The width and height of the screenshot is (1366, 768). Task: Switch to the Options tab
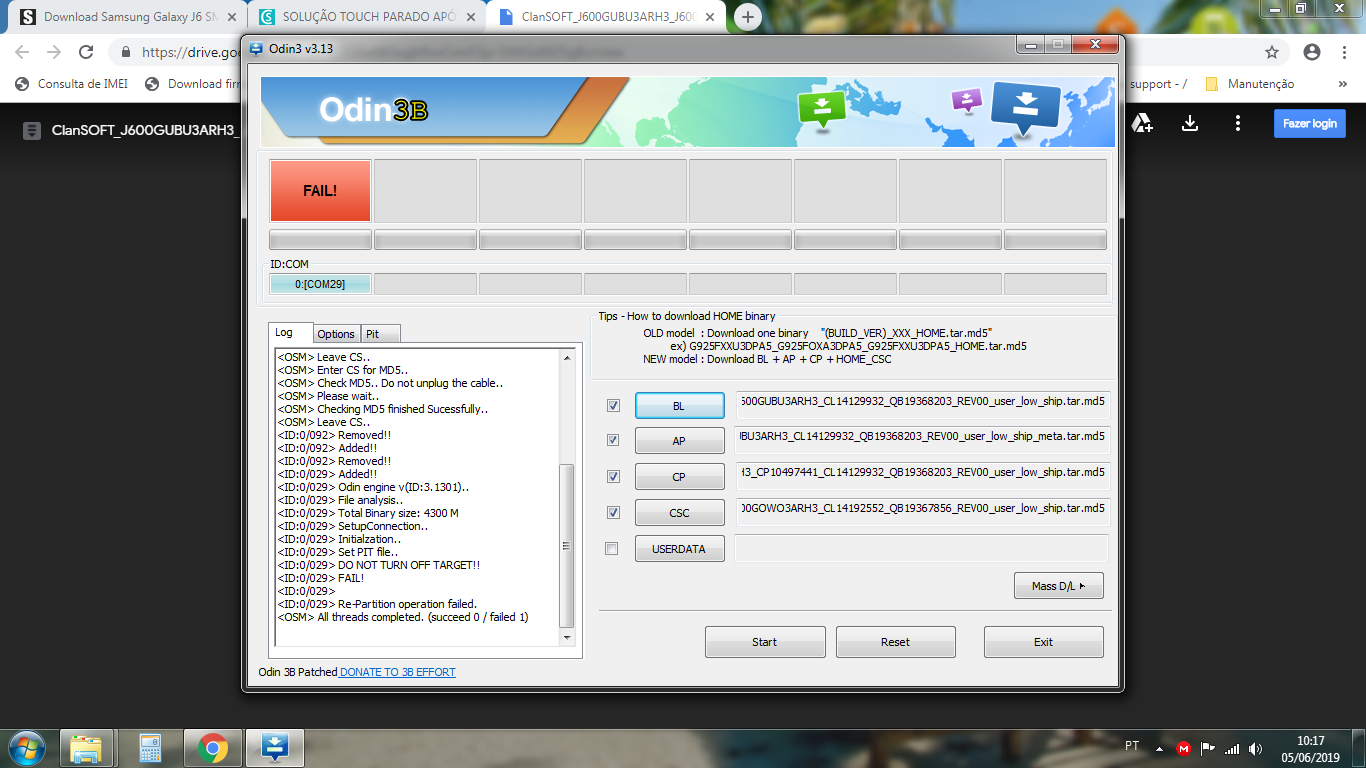pos(336,334)
